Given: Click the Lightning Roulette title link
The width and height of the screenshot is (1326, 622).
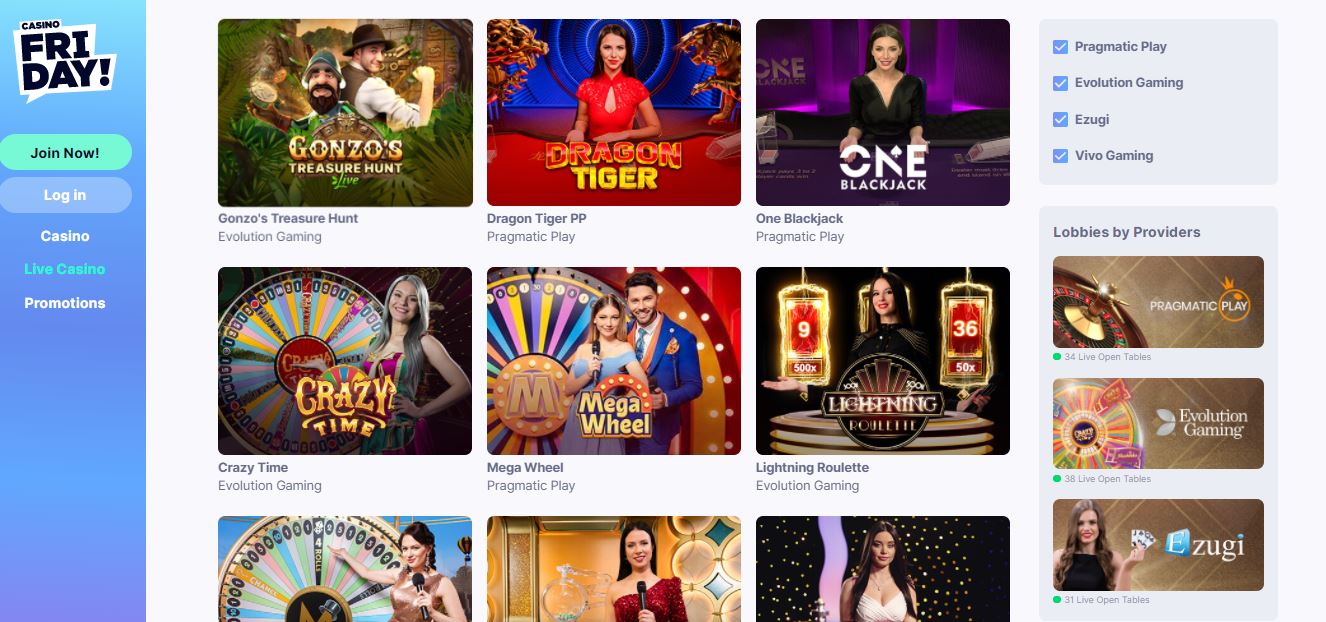Looking at the screenshot, I should pos(812,467).
